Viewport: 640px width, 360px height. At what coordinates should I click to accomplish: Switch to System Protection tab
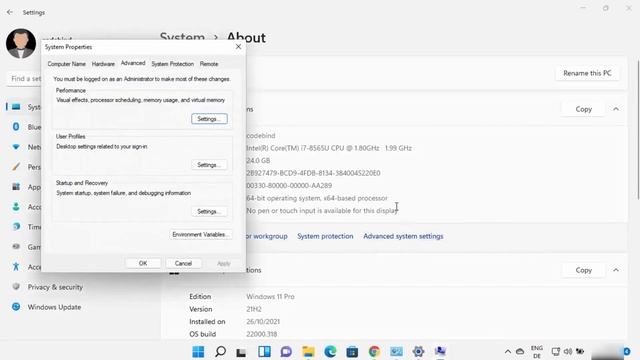point(173,64)
